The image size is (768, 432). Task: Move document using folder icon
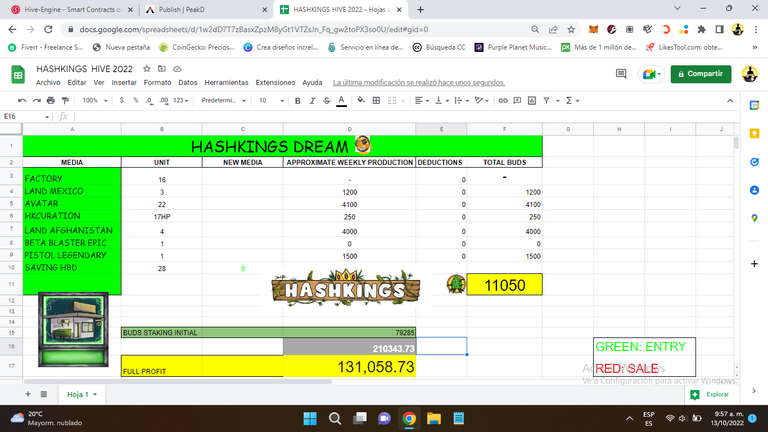click(x=162, y=69)
